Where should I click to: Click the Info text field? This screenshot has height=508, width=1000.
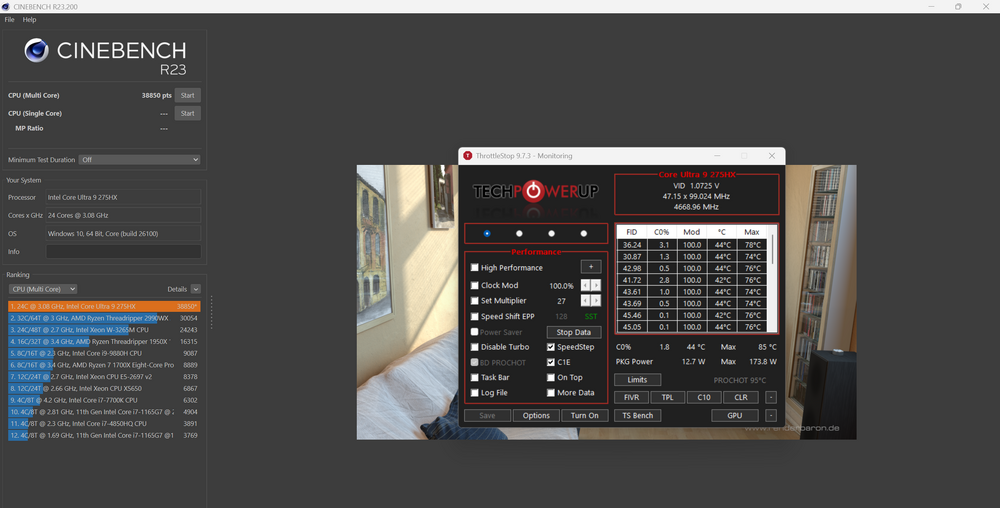(x=123, y=252)
